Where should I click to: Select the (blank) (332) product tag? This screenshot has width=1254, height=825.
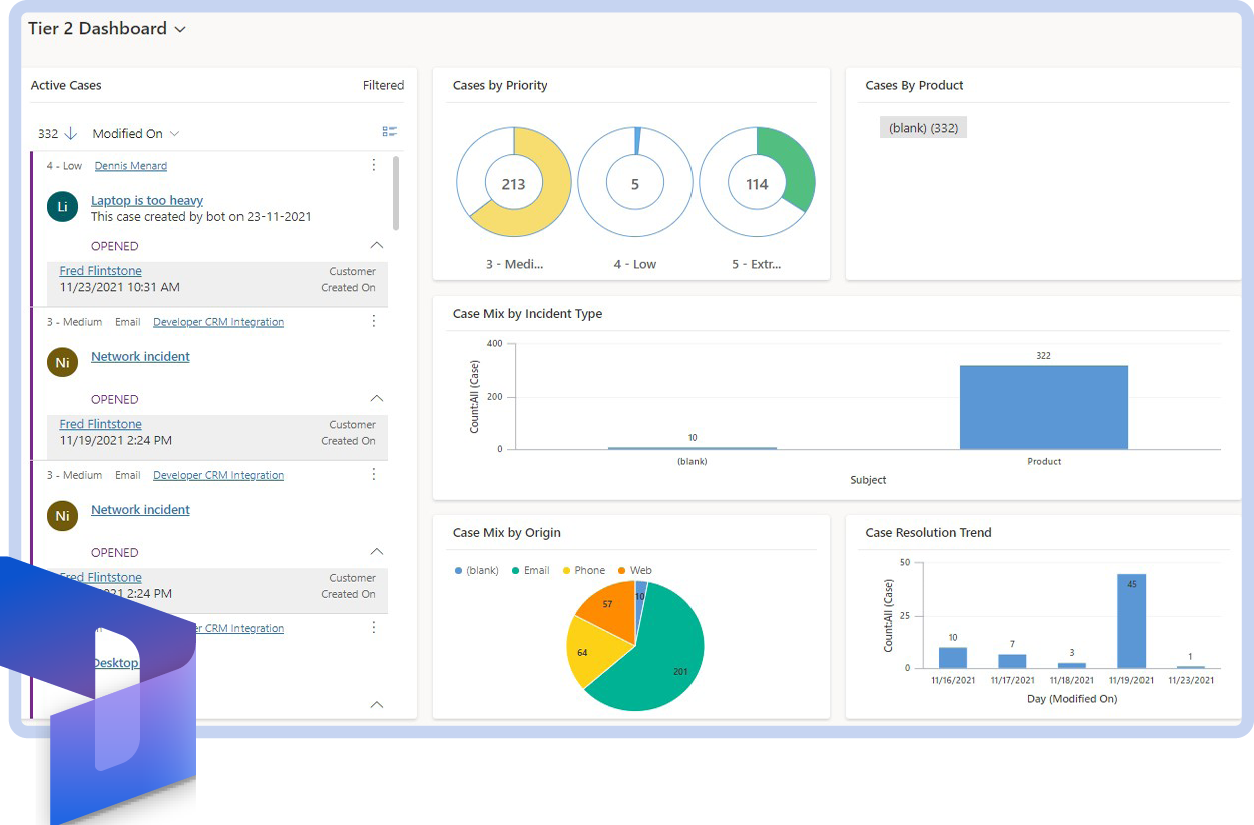click(923, 128)
